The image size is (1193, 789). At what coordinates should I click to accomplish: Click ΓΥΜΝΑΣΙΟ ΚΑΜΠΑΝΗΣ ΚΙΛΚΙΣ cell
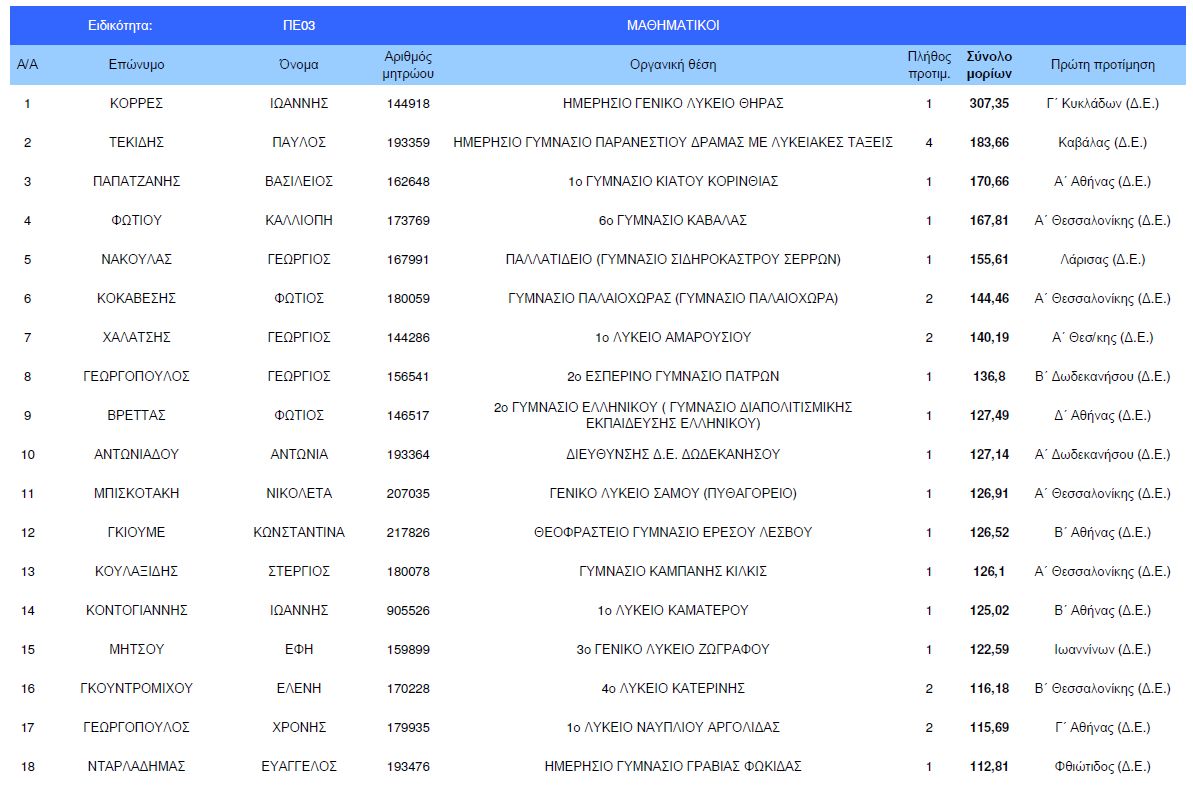(x=673, y=571)
